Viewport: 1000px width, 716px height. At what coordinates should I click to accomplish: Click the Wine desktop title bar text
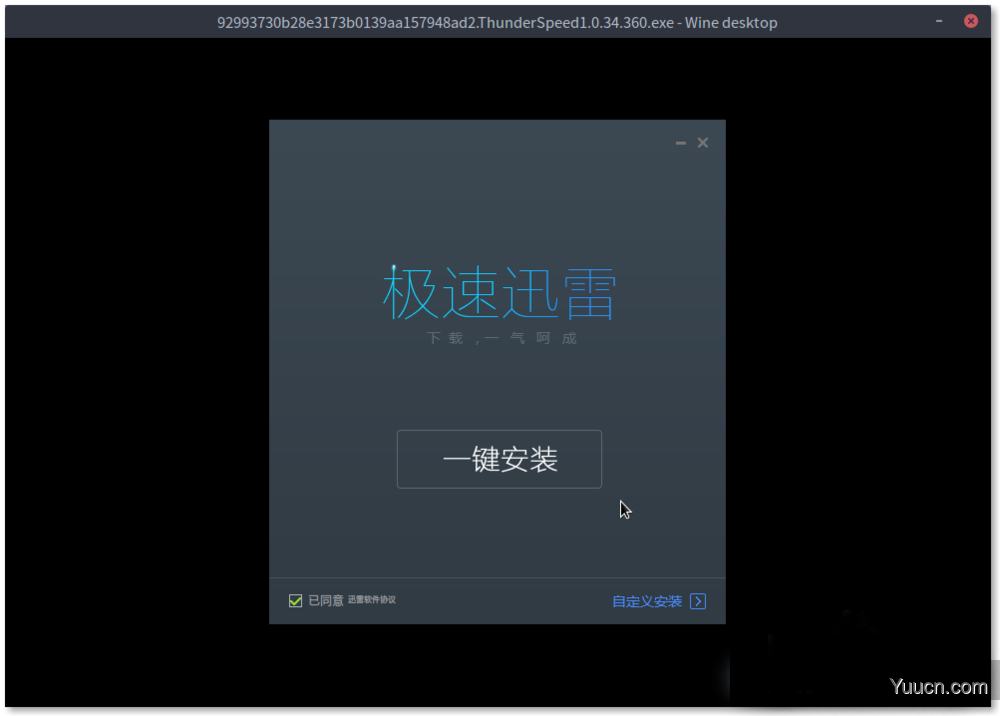point(497,23)
